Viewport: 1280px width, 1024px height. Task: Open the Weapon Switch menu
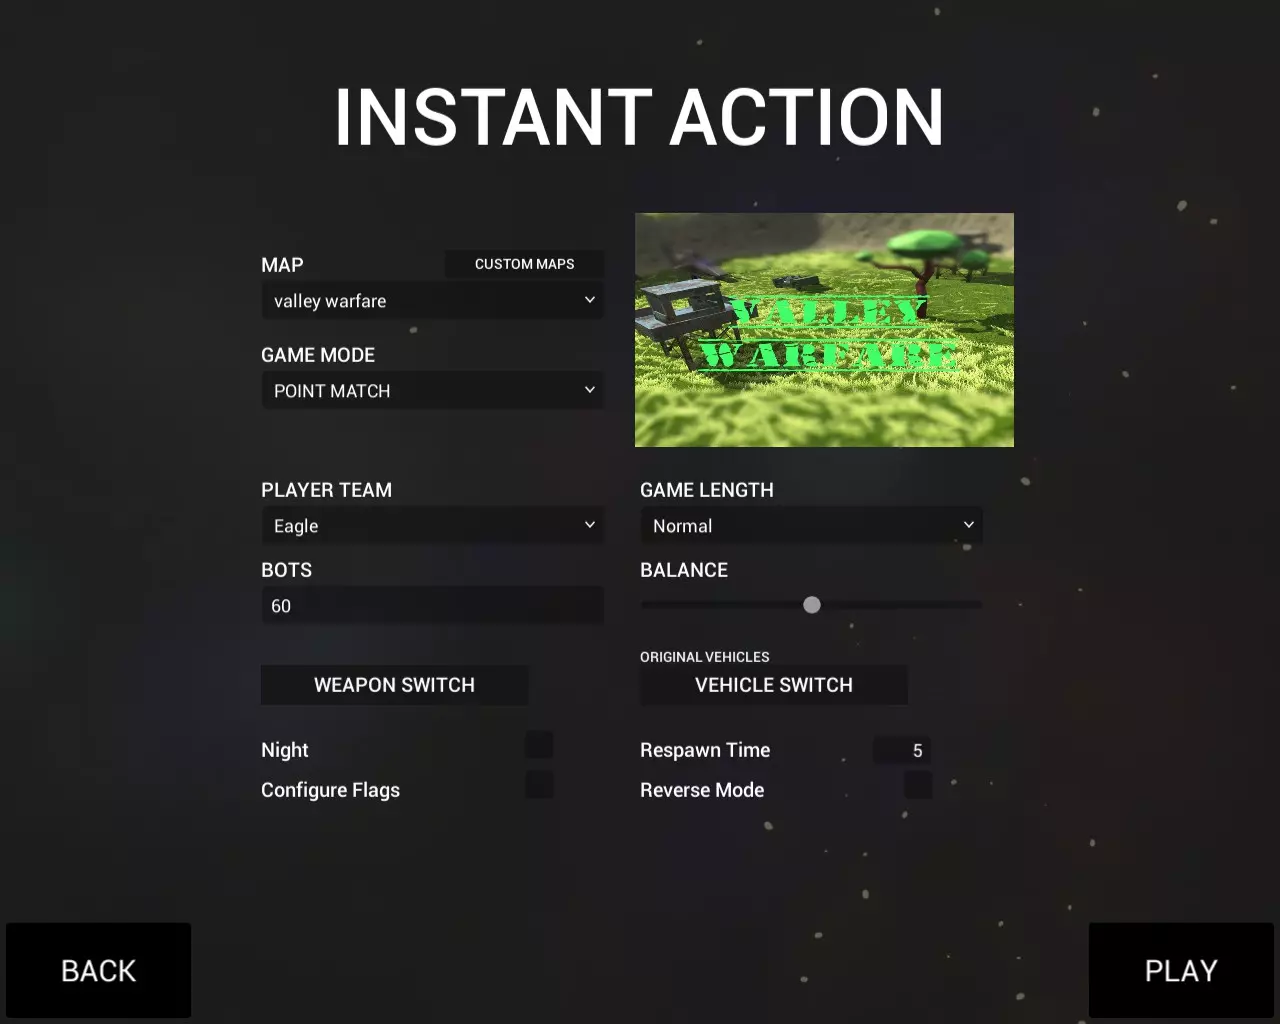coord(394,685)
